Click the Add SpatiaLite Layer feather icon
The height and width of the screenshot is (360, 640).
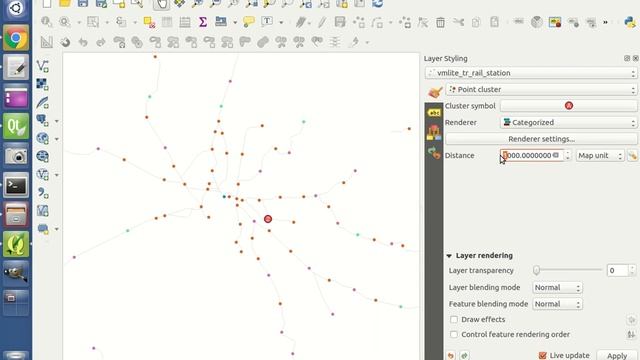tap(43, 102)
